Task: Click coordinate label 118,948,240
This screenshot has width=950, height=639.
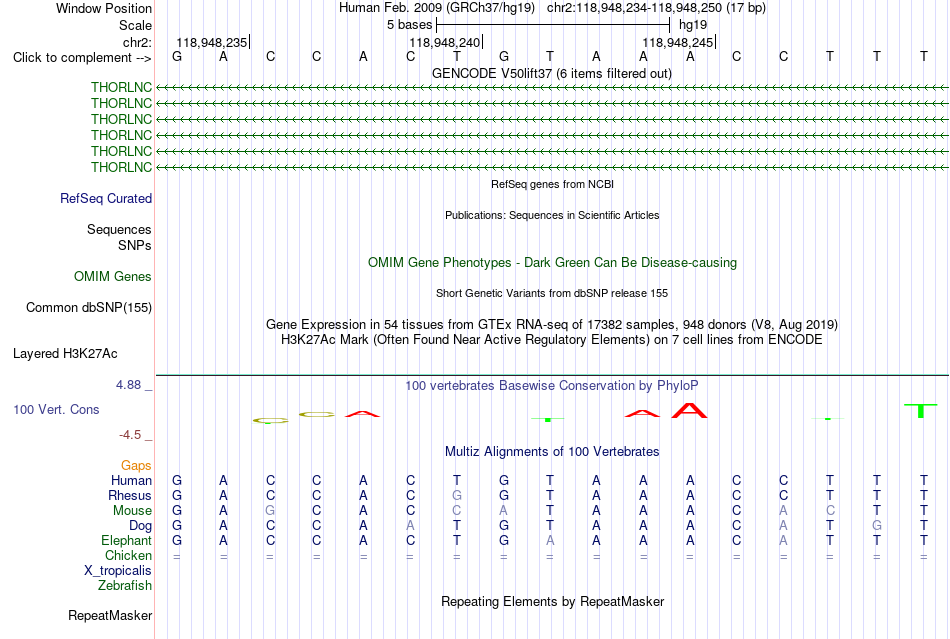Action: 445,42
